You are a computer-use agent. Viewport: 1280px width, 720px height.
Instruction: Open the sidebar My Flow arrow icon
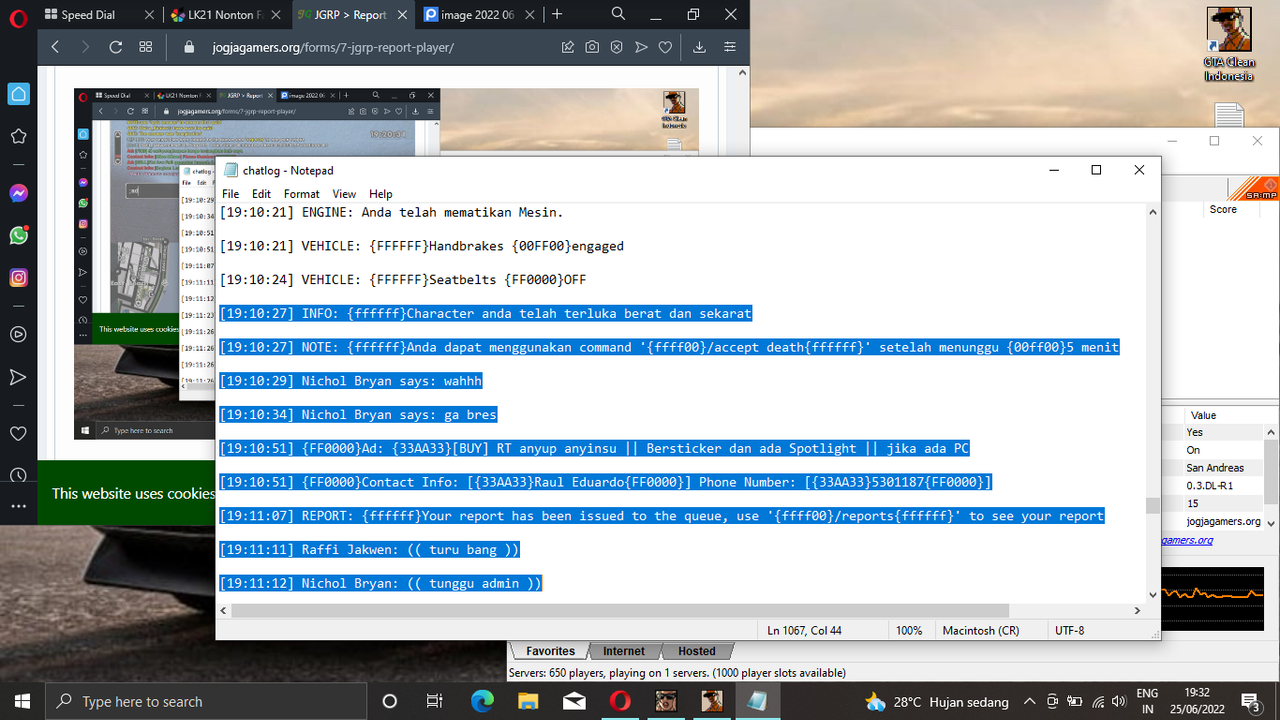point(18,377)
